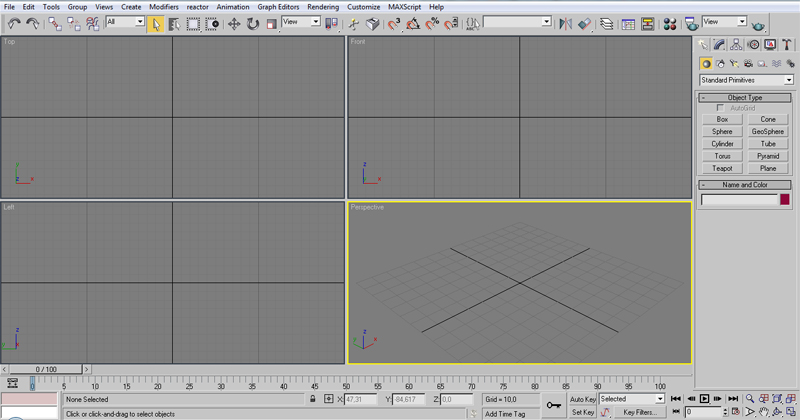Click the Teapot primitive button
The height and width of the screenshot is (420, 800).
tap(722, 168)
